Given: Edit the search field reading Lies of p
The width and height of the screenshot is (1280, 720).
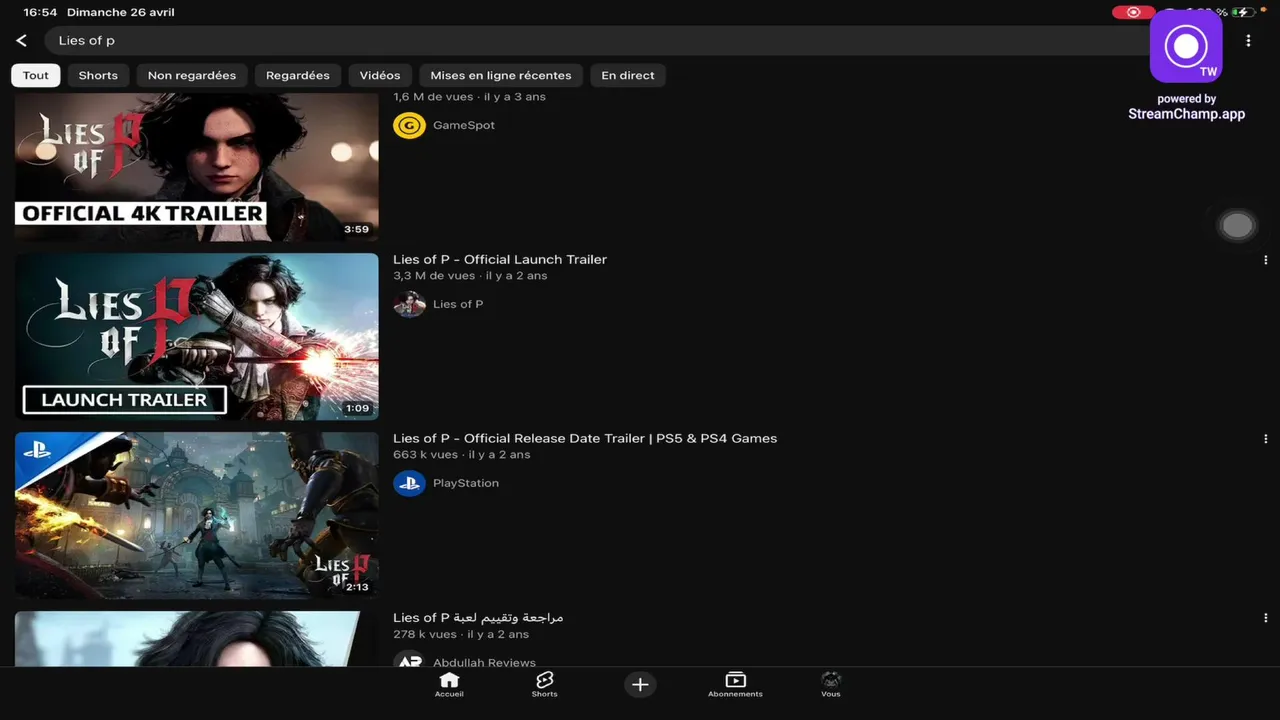Looking at the screenshot, I should click(595, 41).
